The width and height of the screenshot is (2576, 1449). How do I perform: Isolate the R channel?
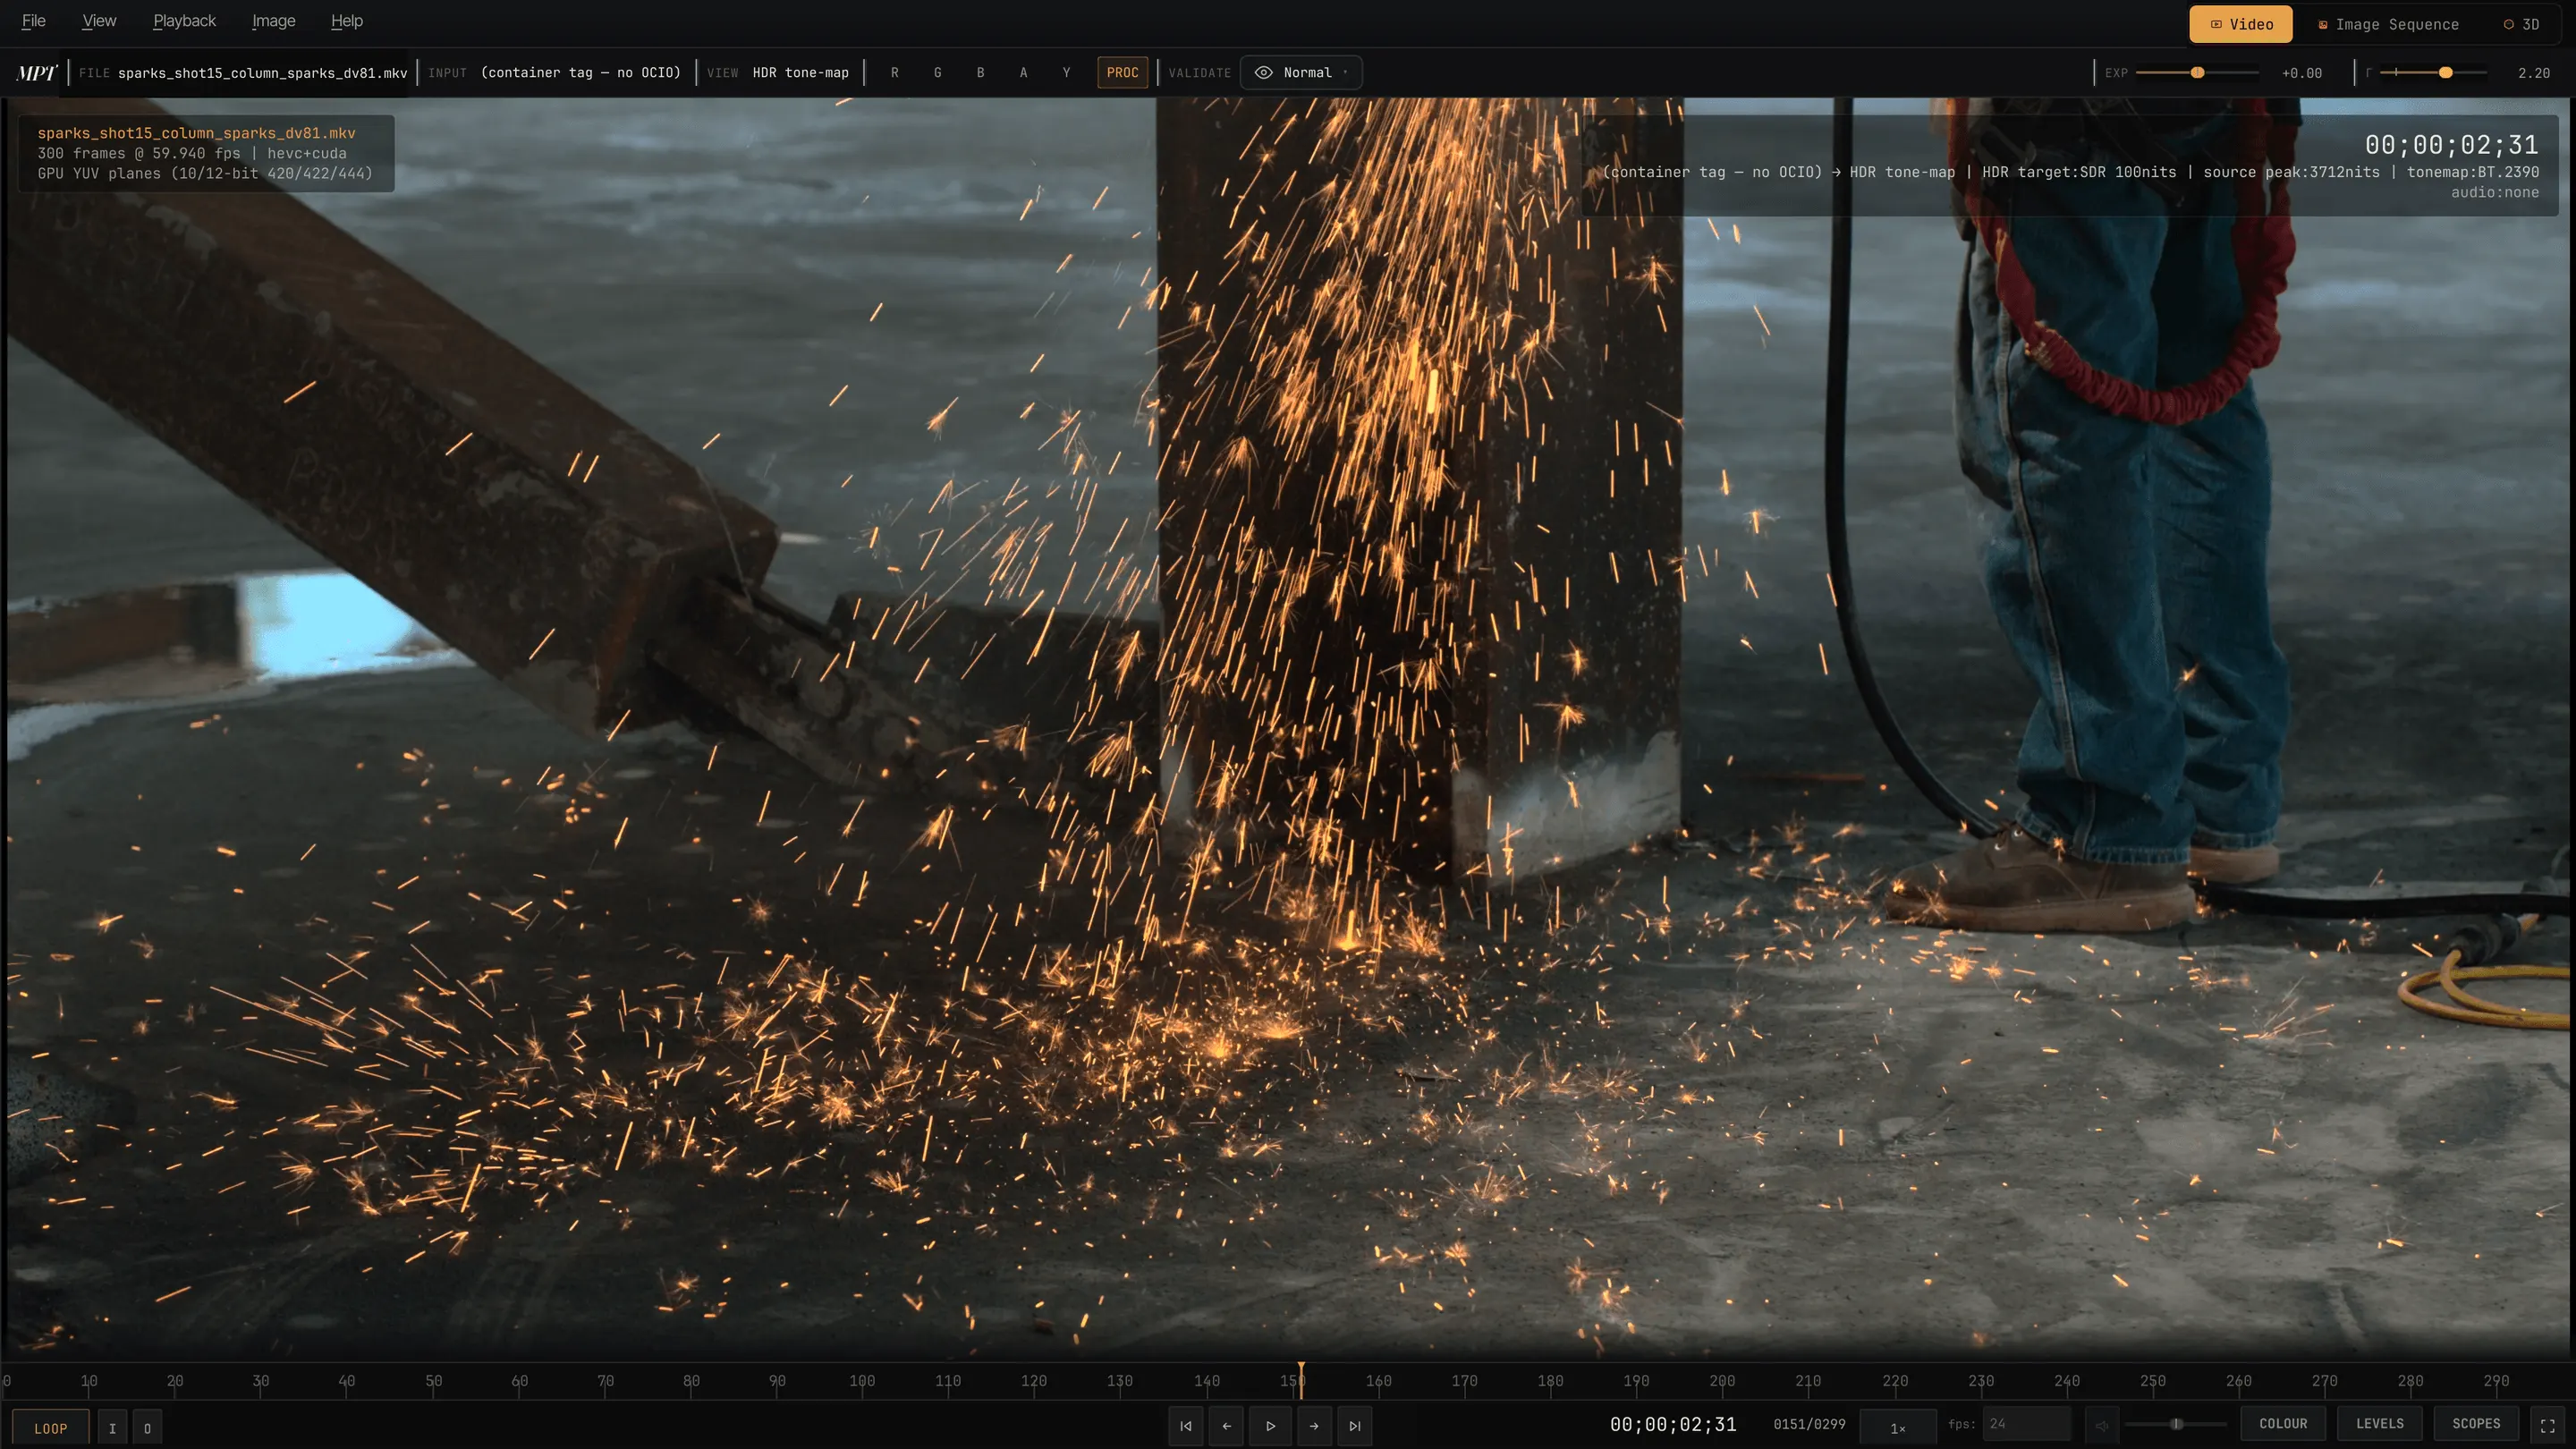coord(894,73)
